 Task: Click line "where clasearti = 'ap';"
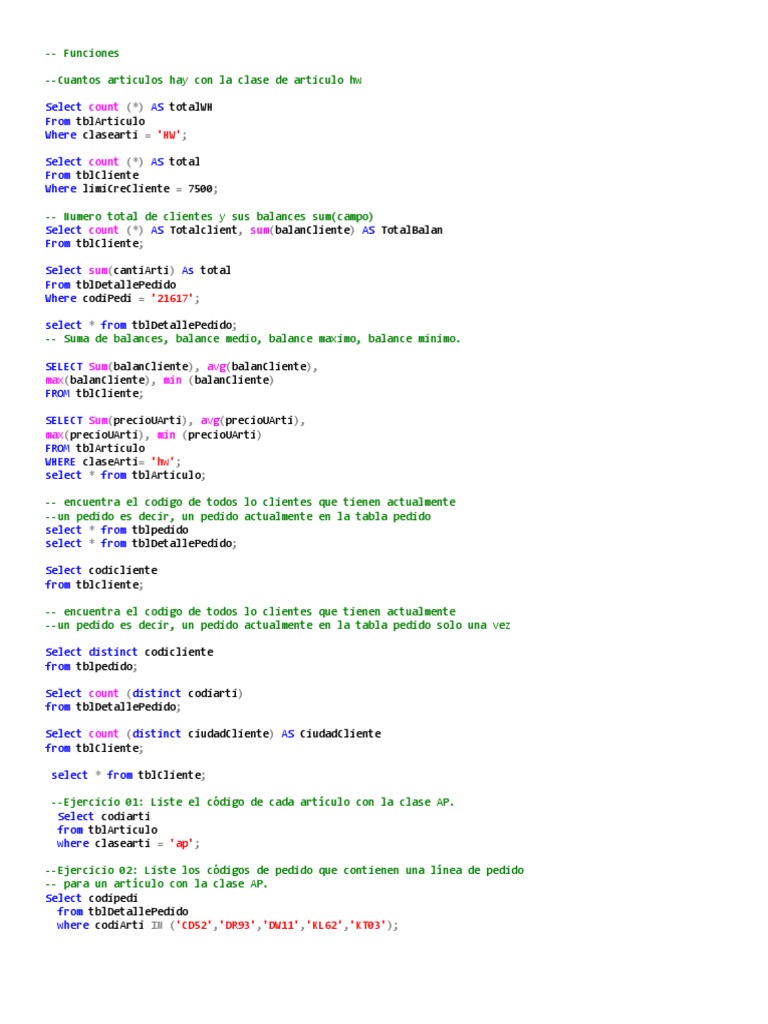pos(129,843)
